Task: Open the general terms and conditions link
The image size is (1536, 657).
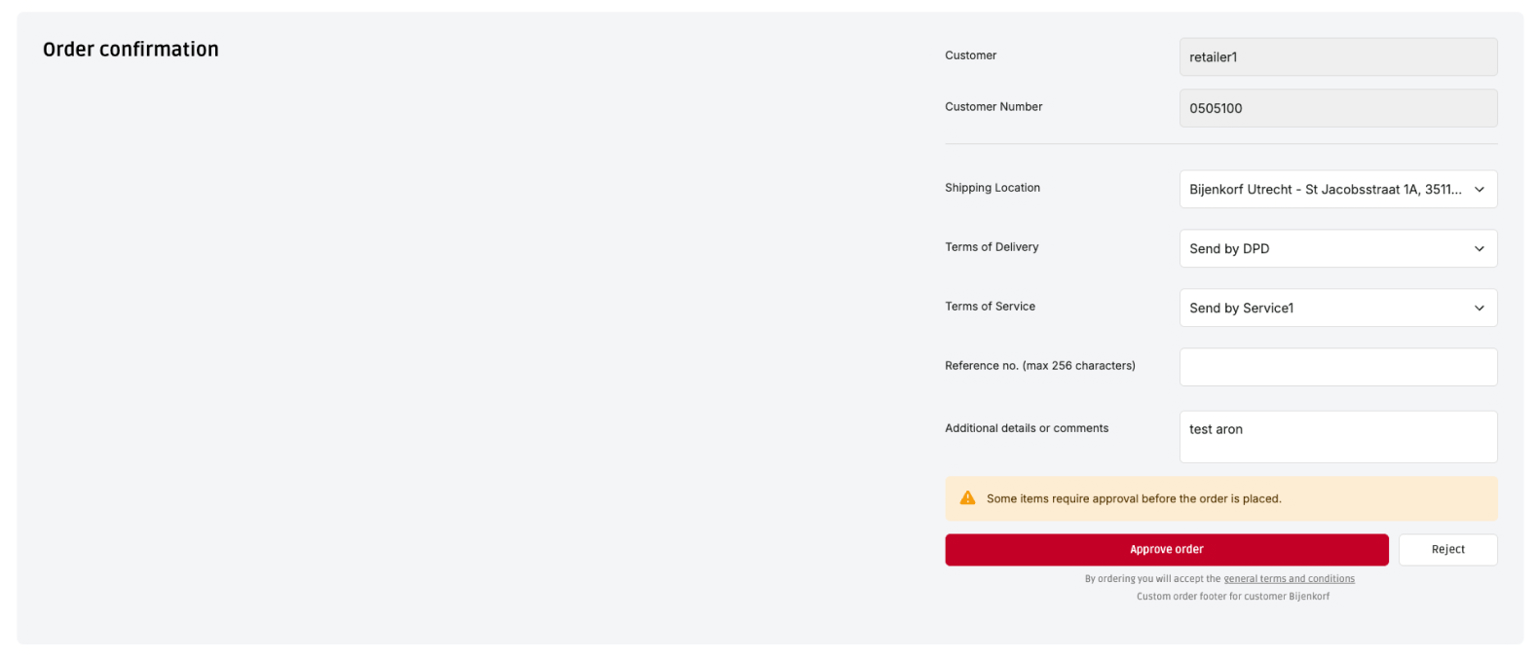Action: 1289,579
